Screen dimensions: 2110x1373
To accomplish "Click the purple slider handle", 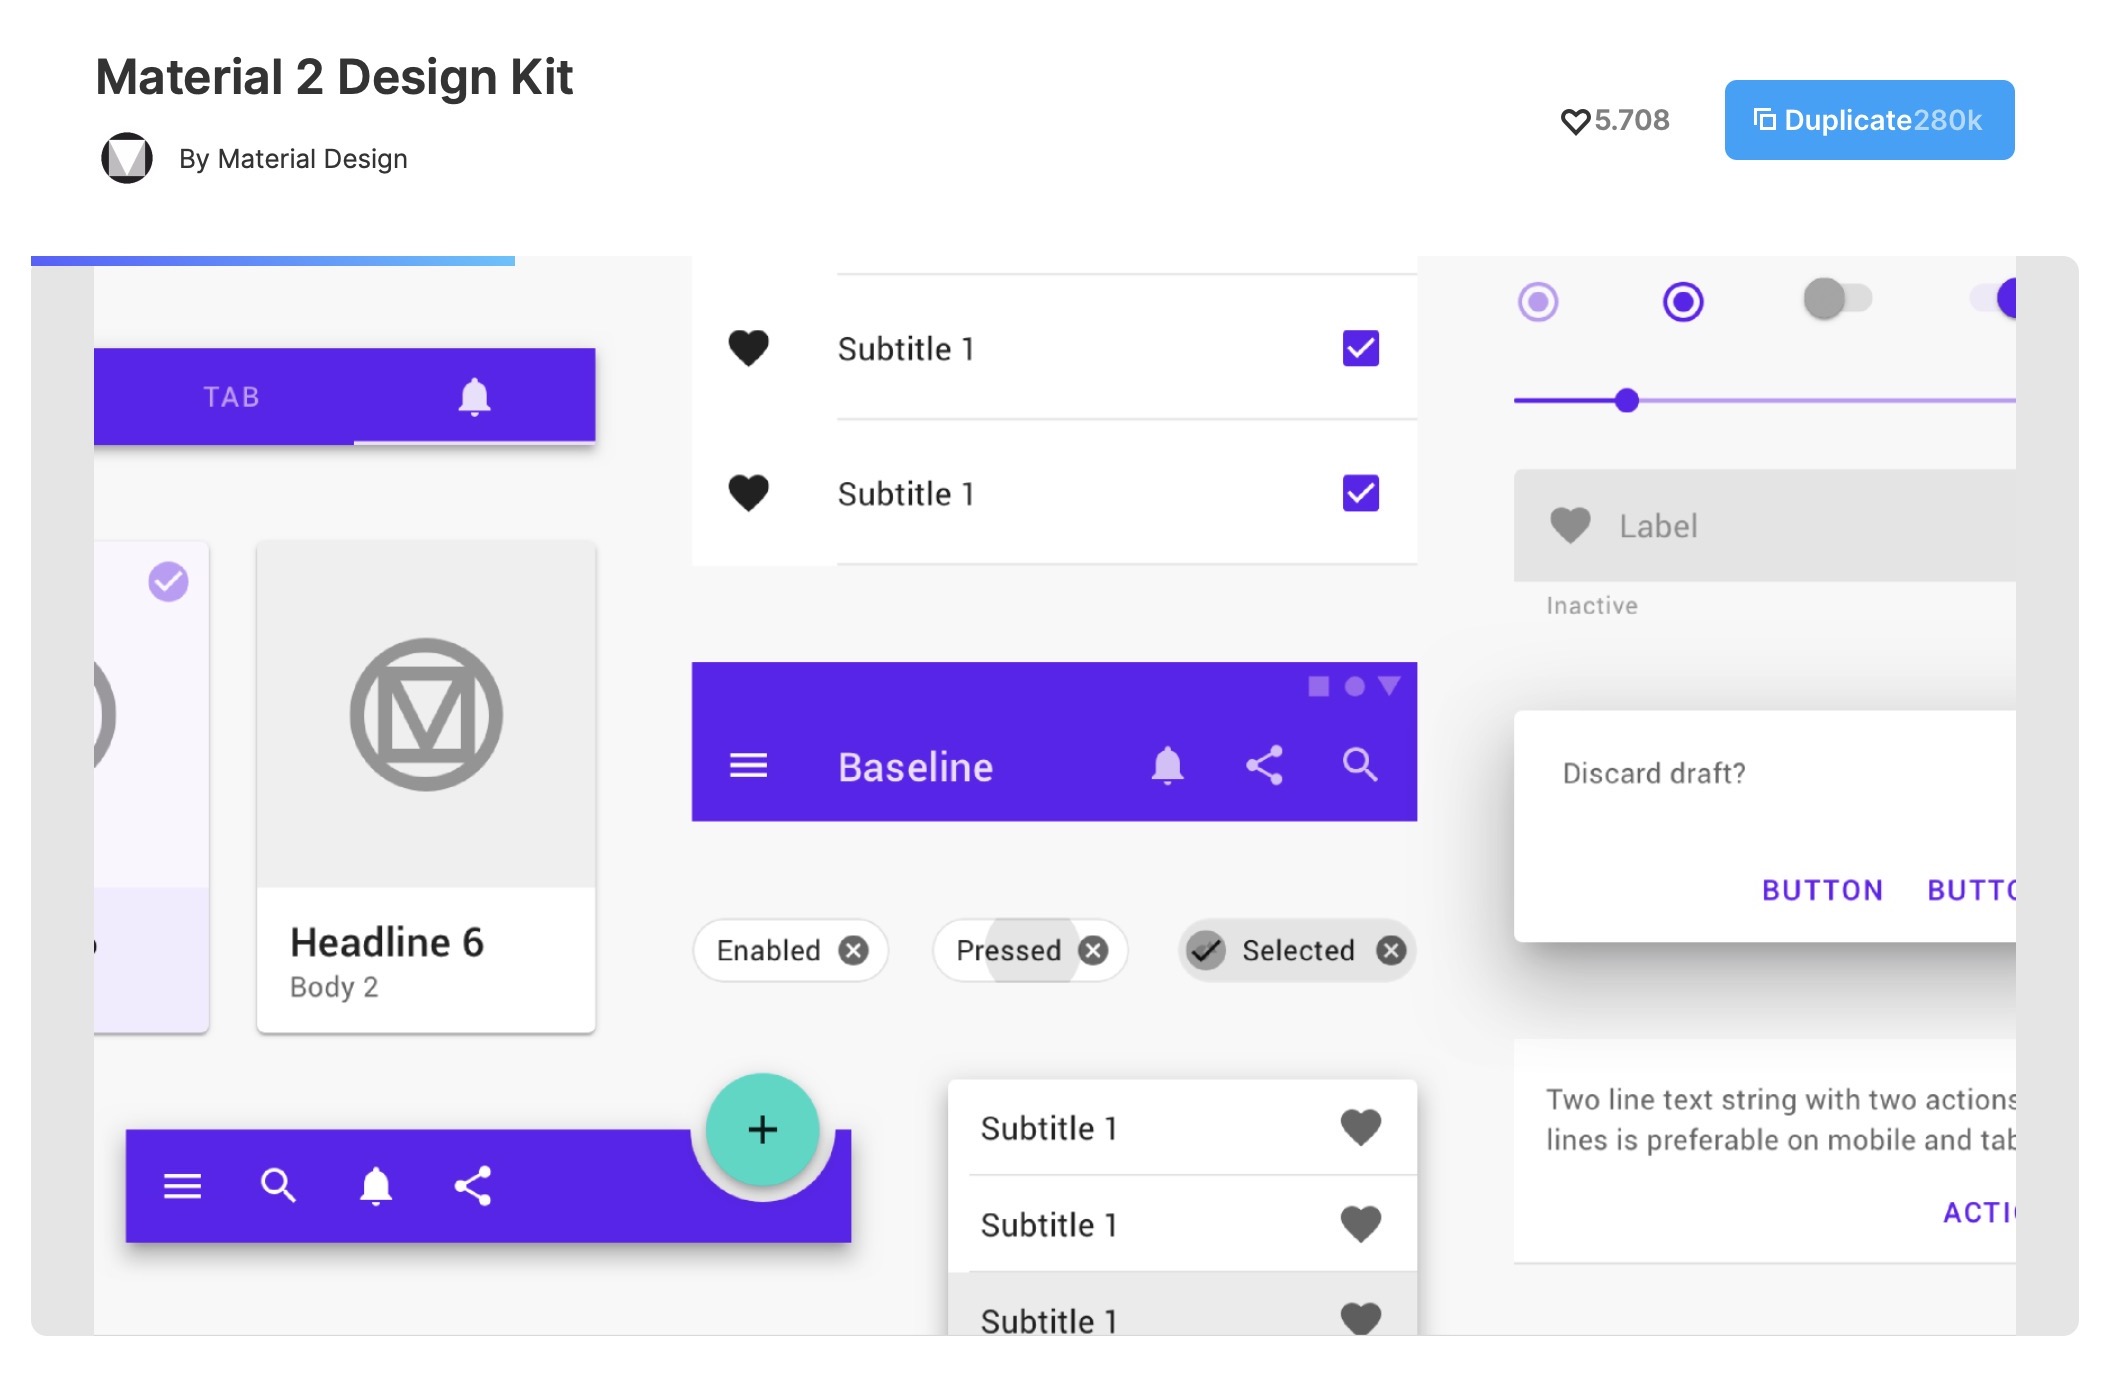I will tap(1627, 401).
